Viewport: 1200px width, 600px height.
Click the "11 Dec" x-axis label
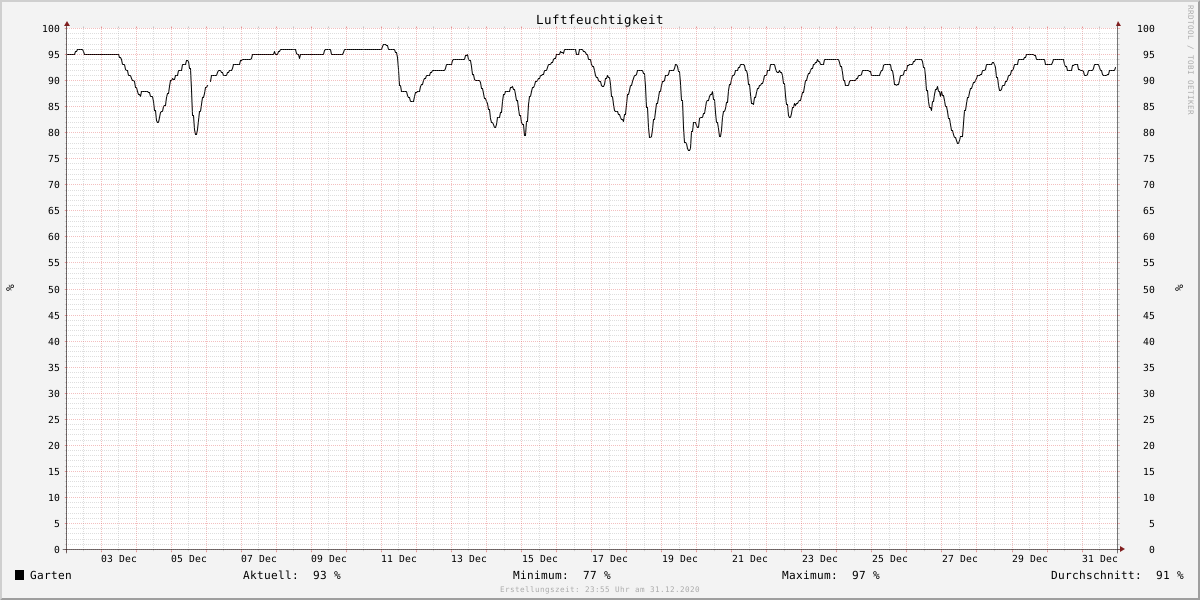coord(399,559)
